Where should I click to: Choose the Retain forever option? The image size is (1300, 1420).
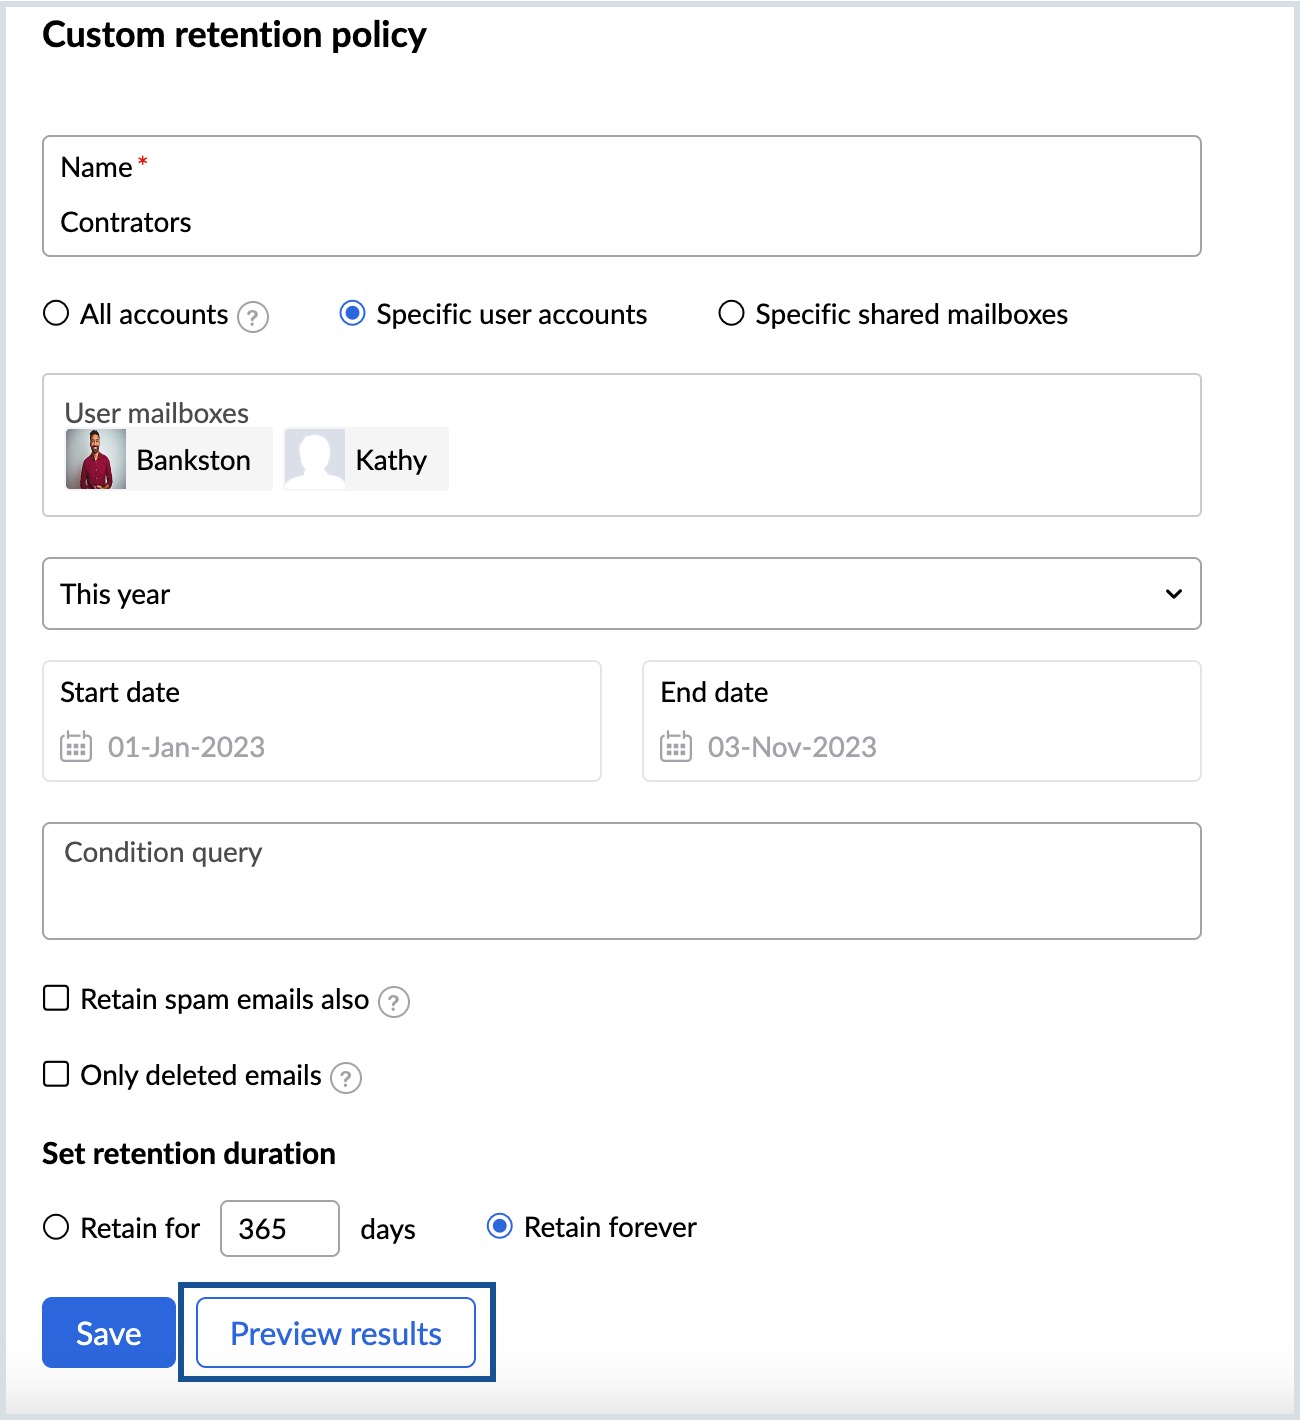click(x=499, y=1226)
